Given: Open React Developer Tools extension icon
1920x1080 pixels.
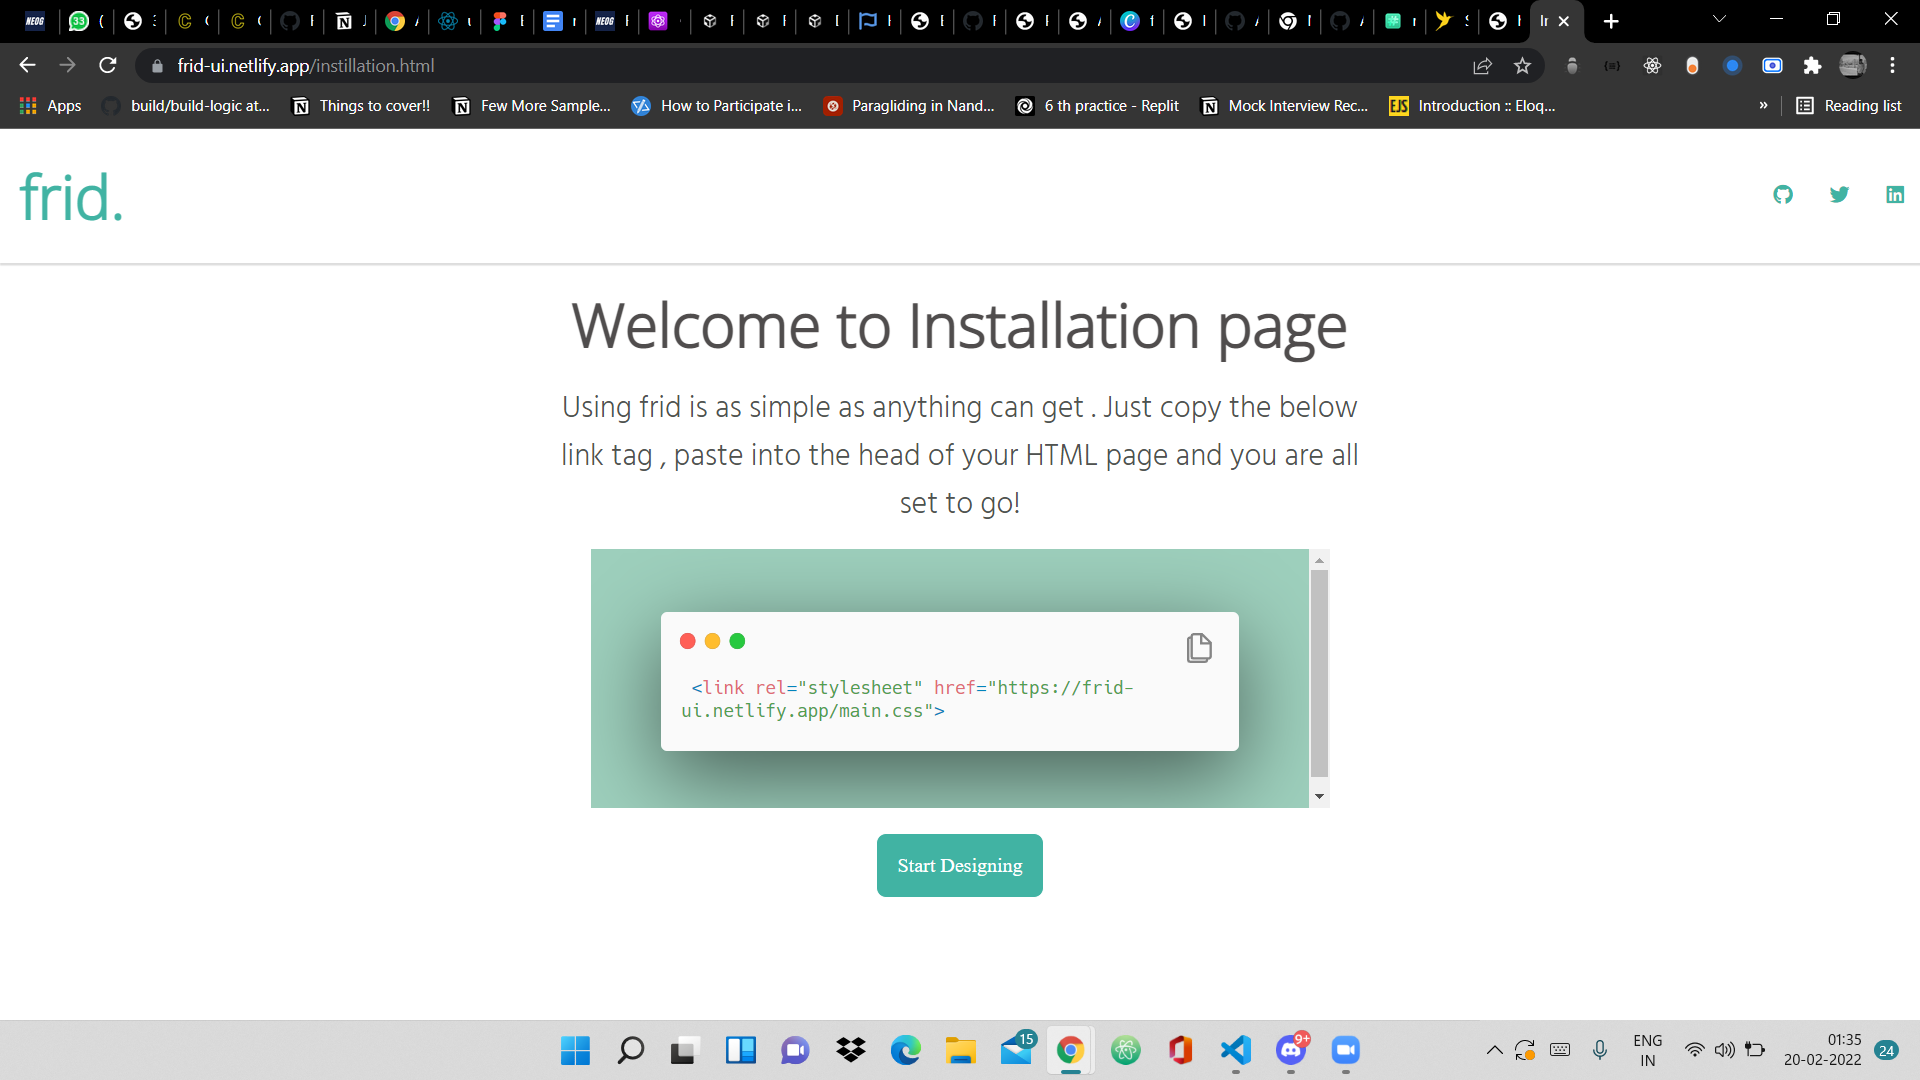Looking at the screenshot, I should click(1652, 65).
